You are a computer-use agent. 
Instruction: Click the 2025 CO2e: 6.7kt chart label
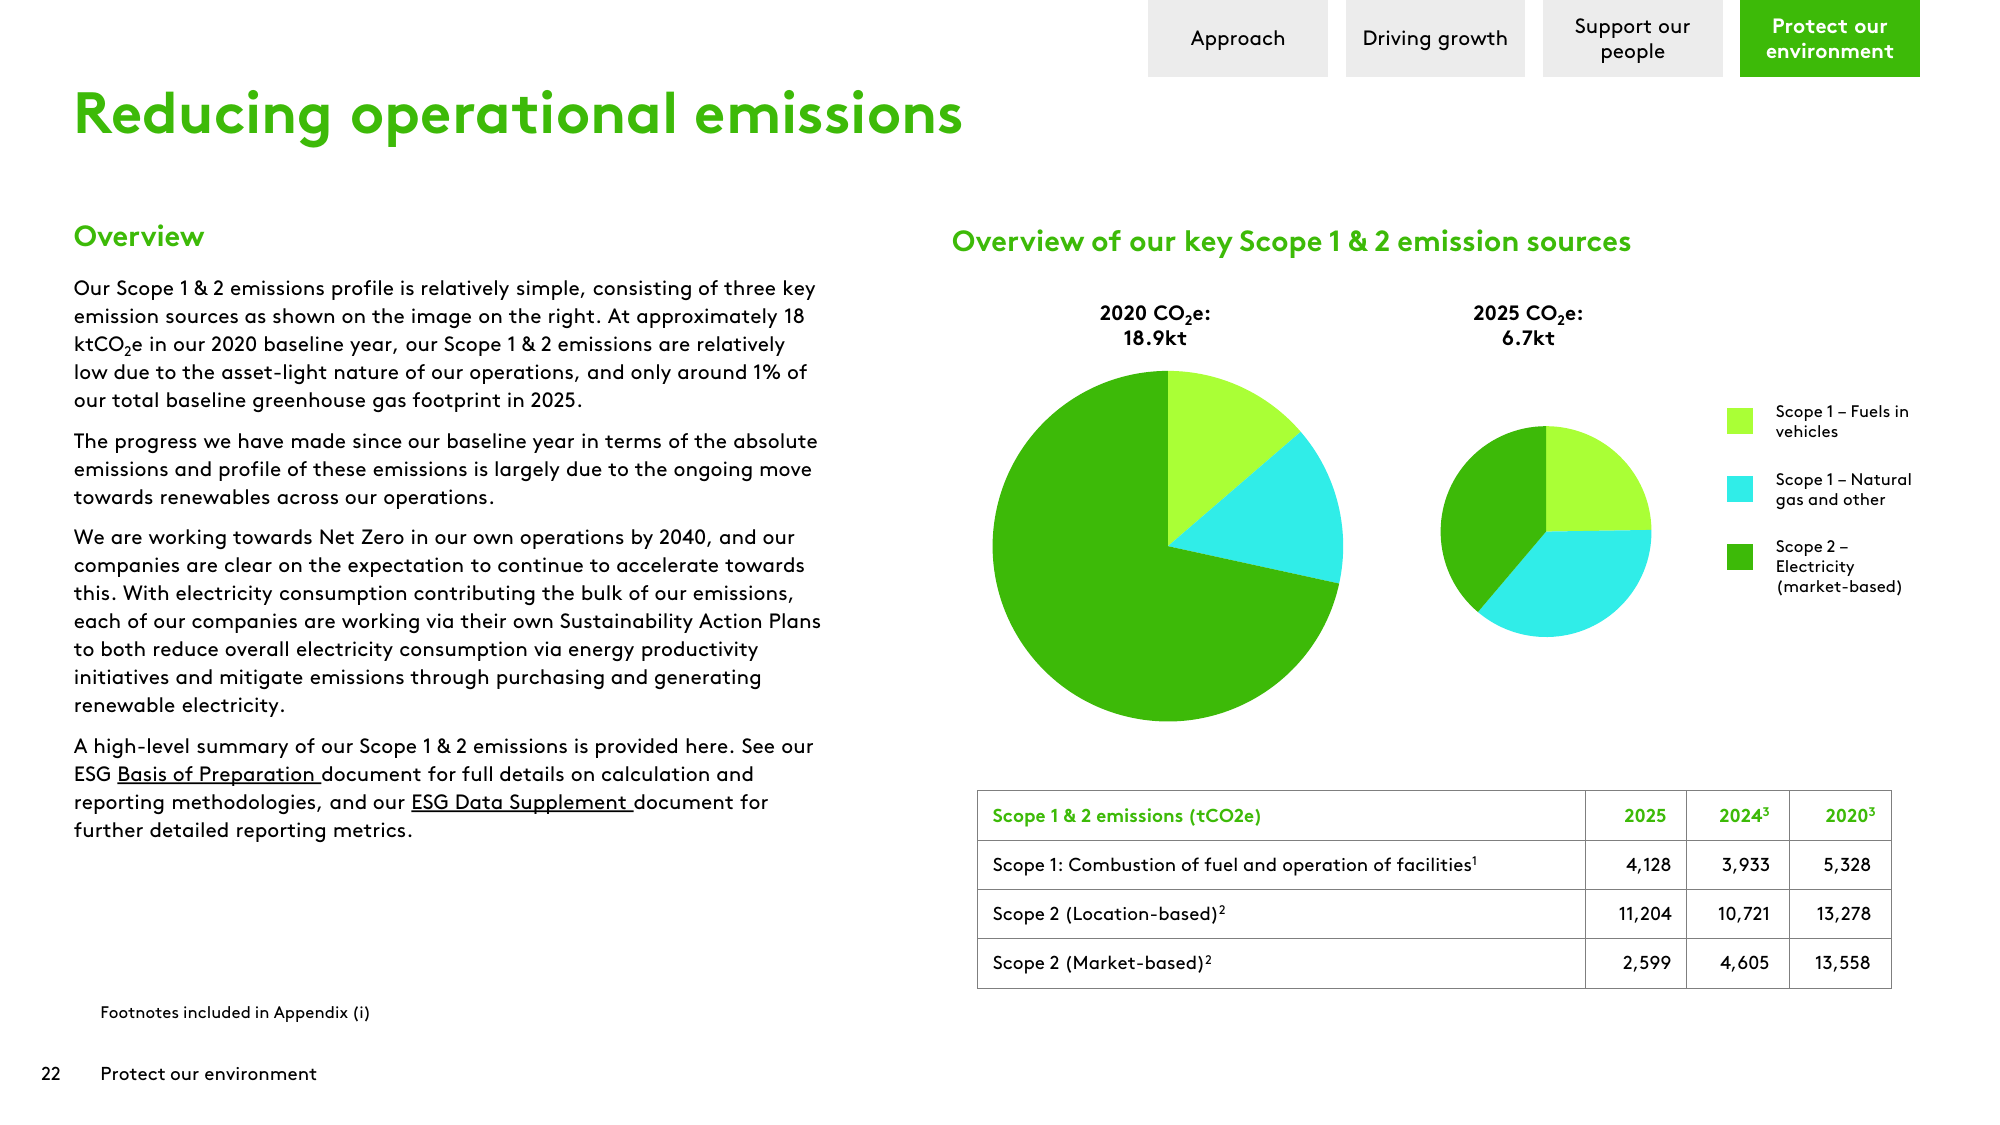click(1528, 326)
